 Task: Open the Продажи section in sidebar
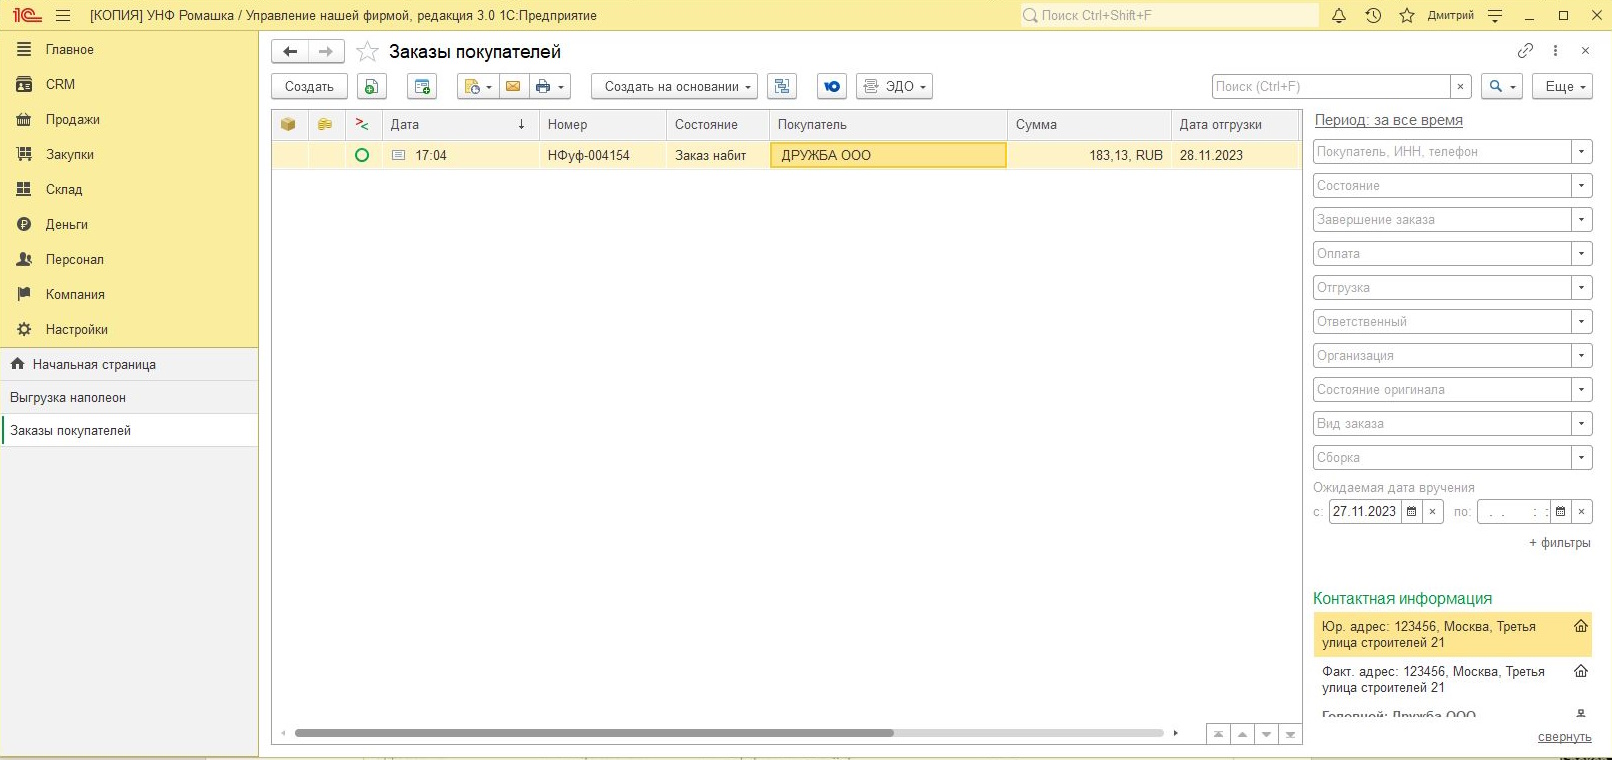[72, 120]
